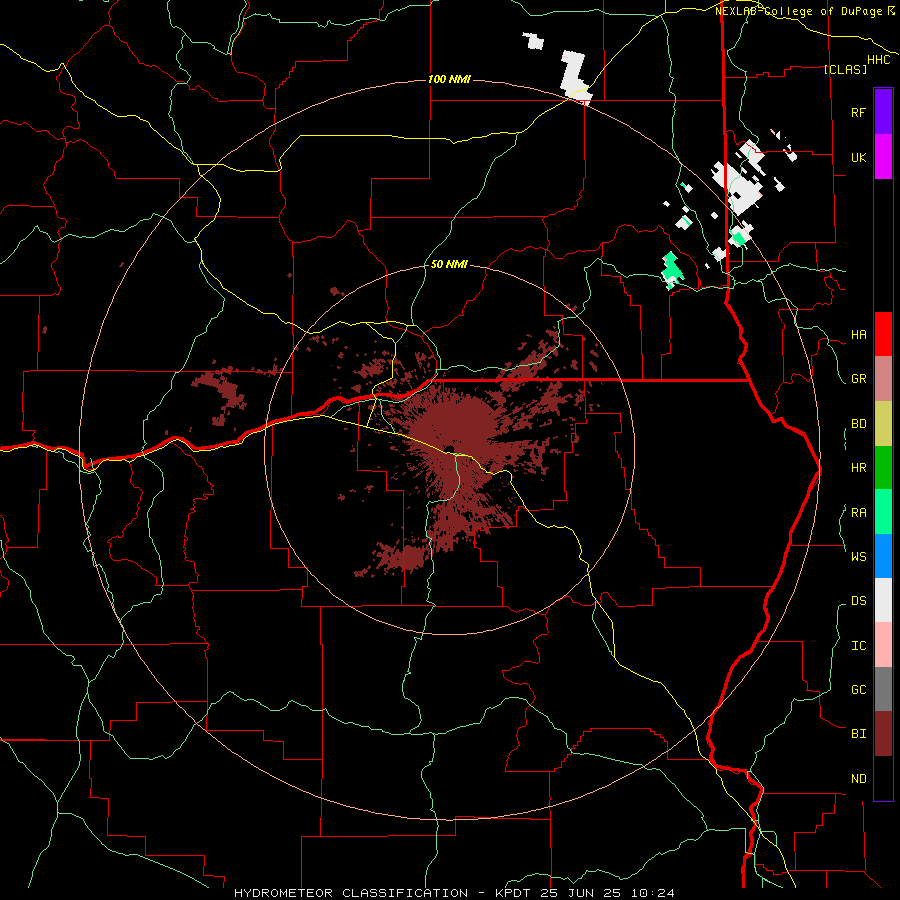Click the UK legend label
Image resolution: width=900 pixels, height=900 pixels.
coord(858,157)
